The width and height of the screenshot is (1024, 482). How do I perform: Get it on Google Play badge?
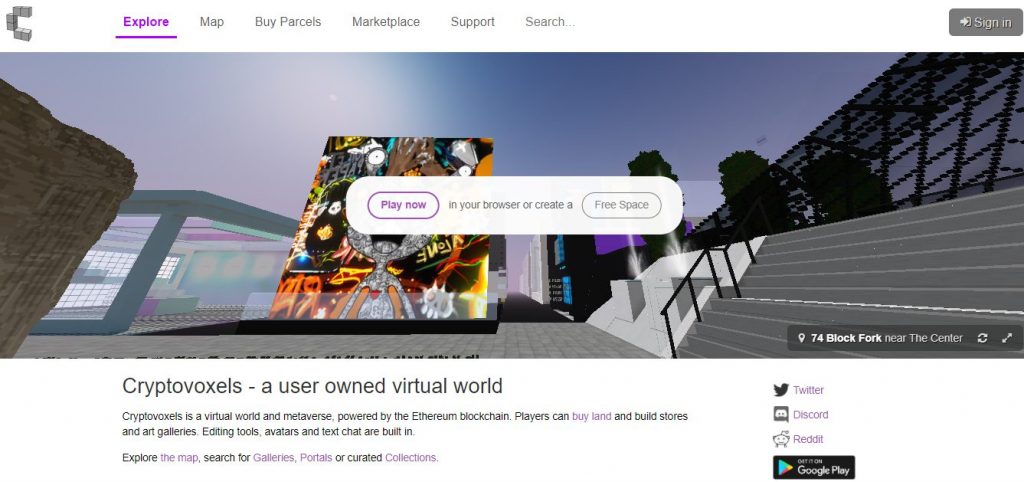tap(814, 468)
